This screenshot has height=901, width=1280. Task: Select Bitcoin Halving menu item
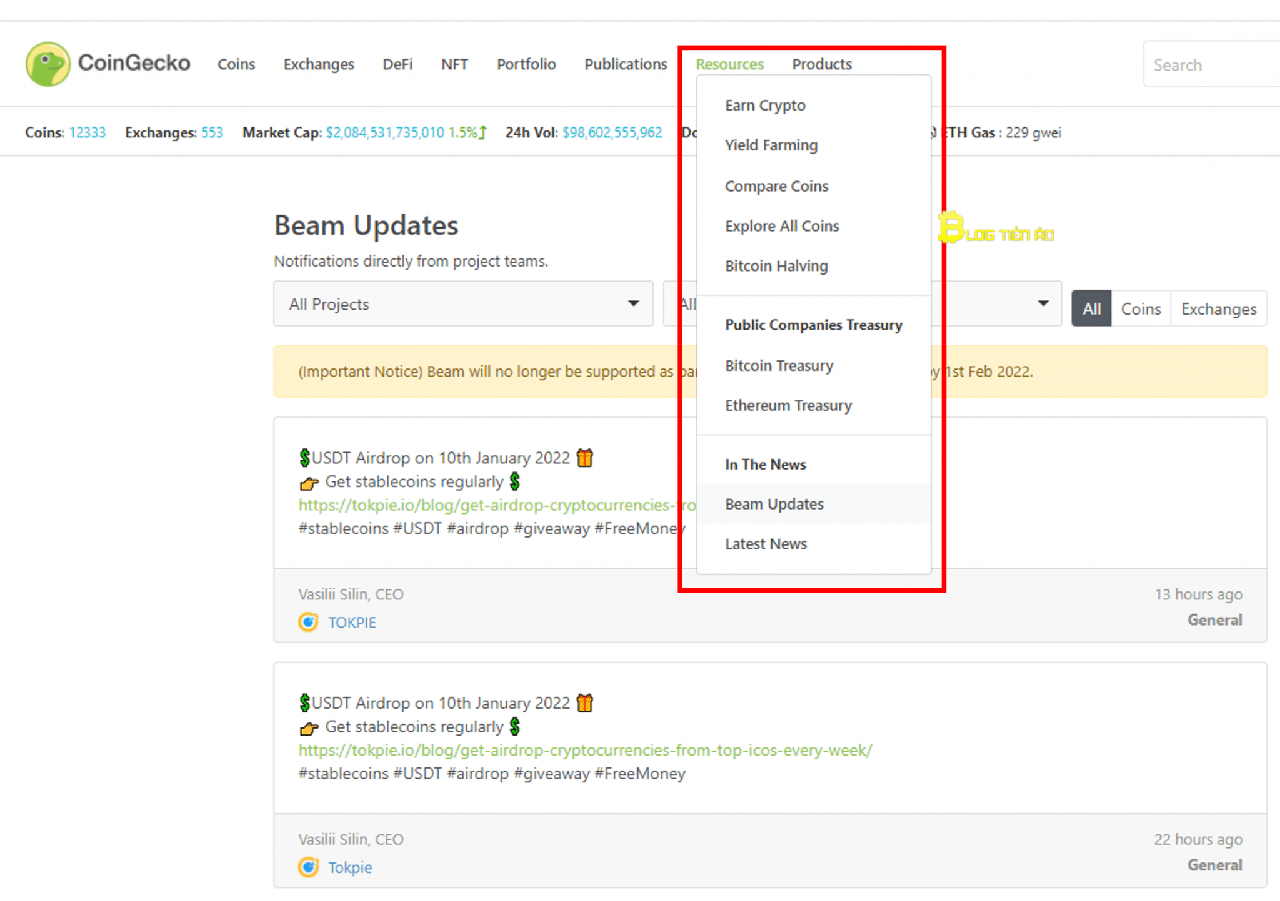click(x=776, y=266)
